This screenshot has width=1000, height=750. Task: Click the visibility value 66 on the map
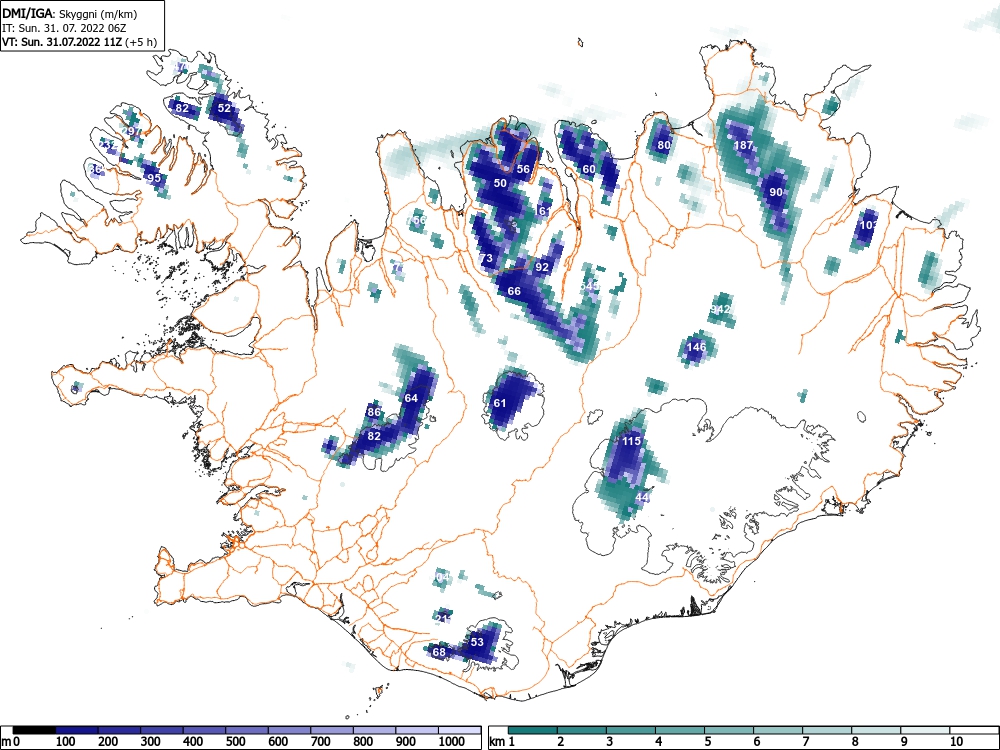pyautogui.click(x=514, y=291)
